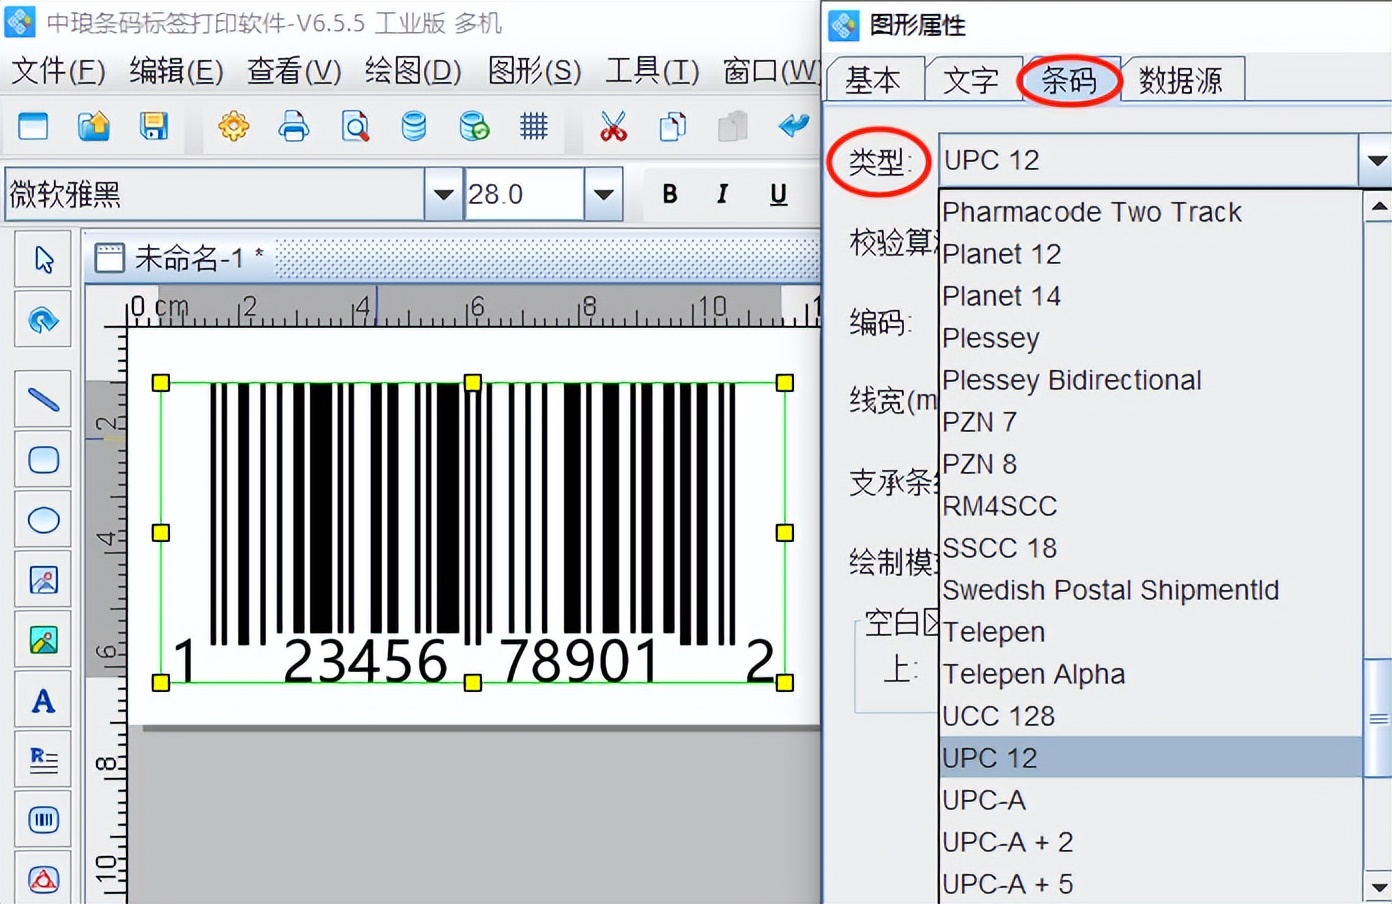Toggle italic formatting
The height and width of the screenshot is (904, 1392).
[x=722, y=194]
